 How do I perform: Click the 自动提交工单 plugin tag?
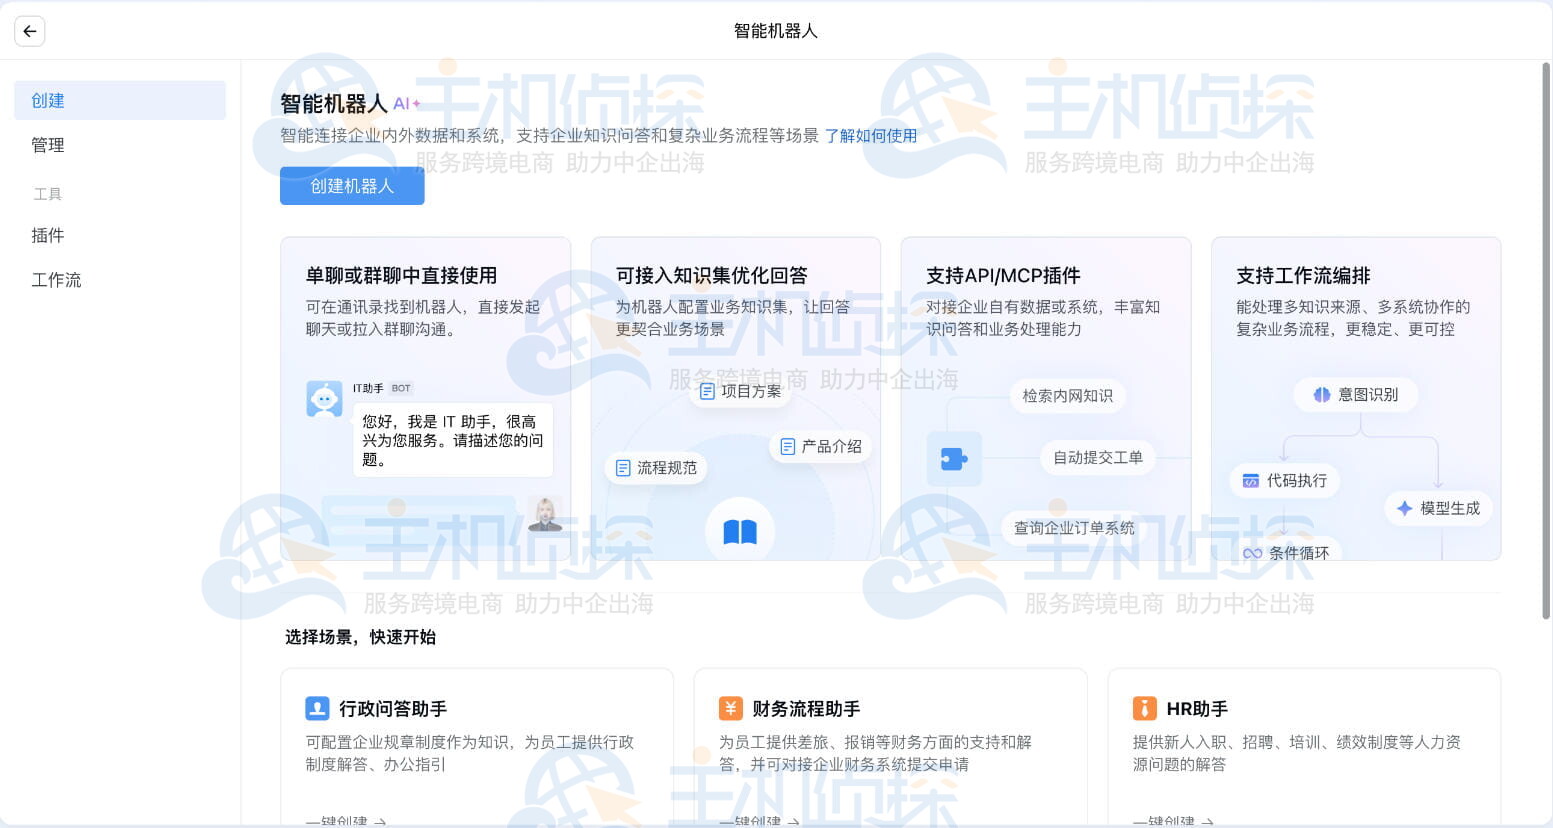click(x=1097, y=457)
